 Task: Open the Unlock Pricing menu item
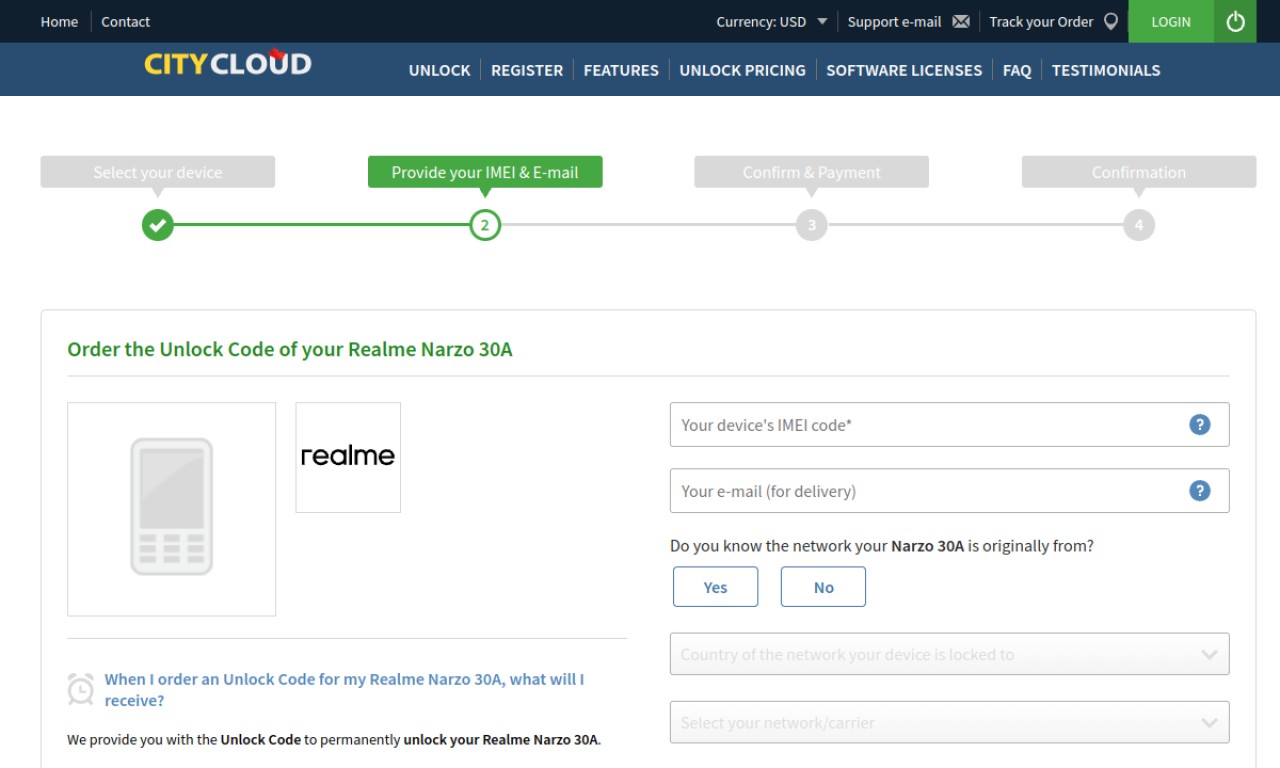pyautogui.click(x=742, y=70)
